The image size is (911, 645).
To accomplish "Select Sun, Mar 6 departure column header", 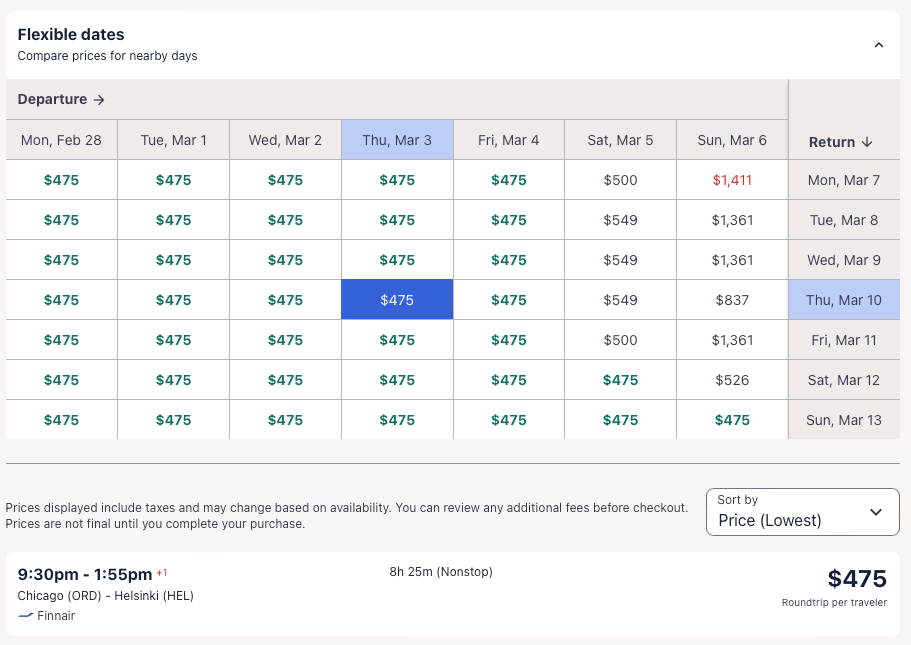I will coord(732,140).
